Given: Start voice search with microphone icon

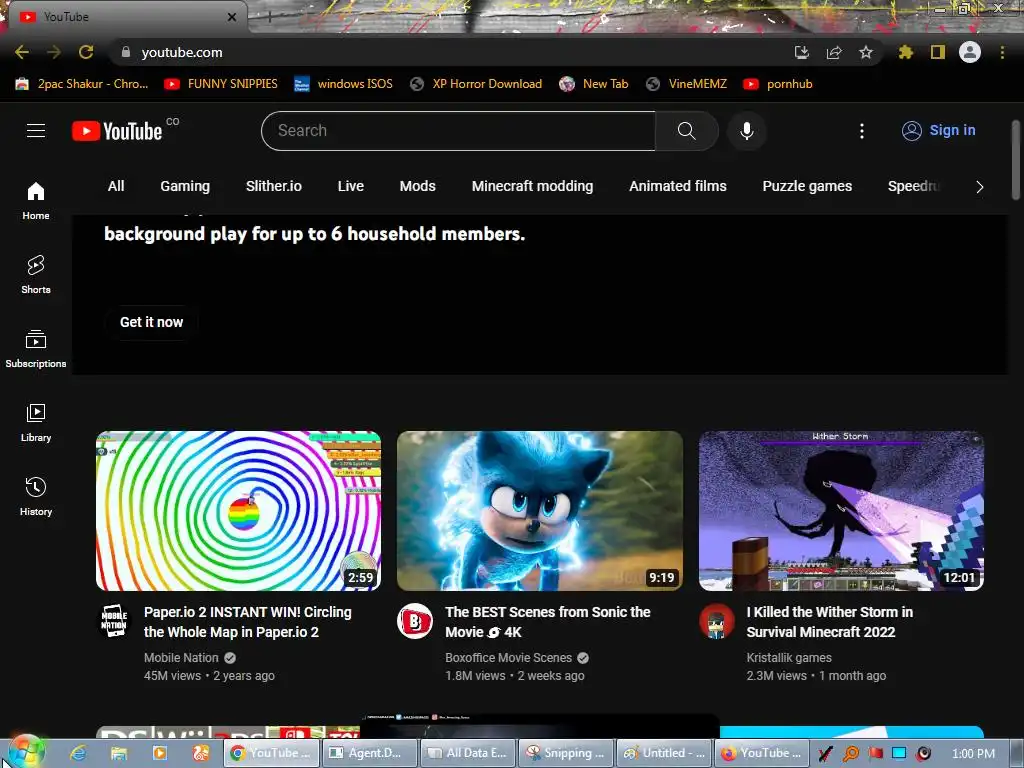Looking at the screenshot, I should click(x=746, y=131).
